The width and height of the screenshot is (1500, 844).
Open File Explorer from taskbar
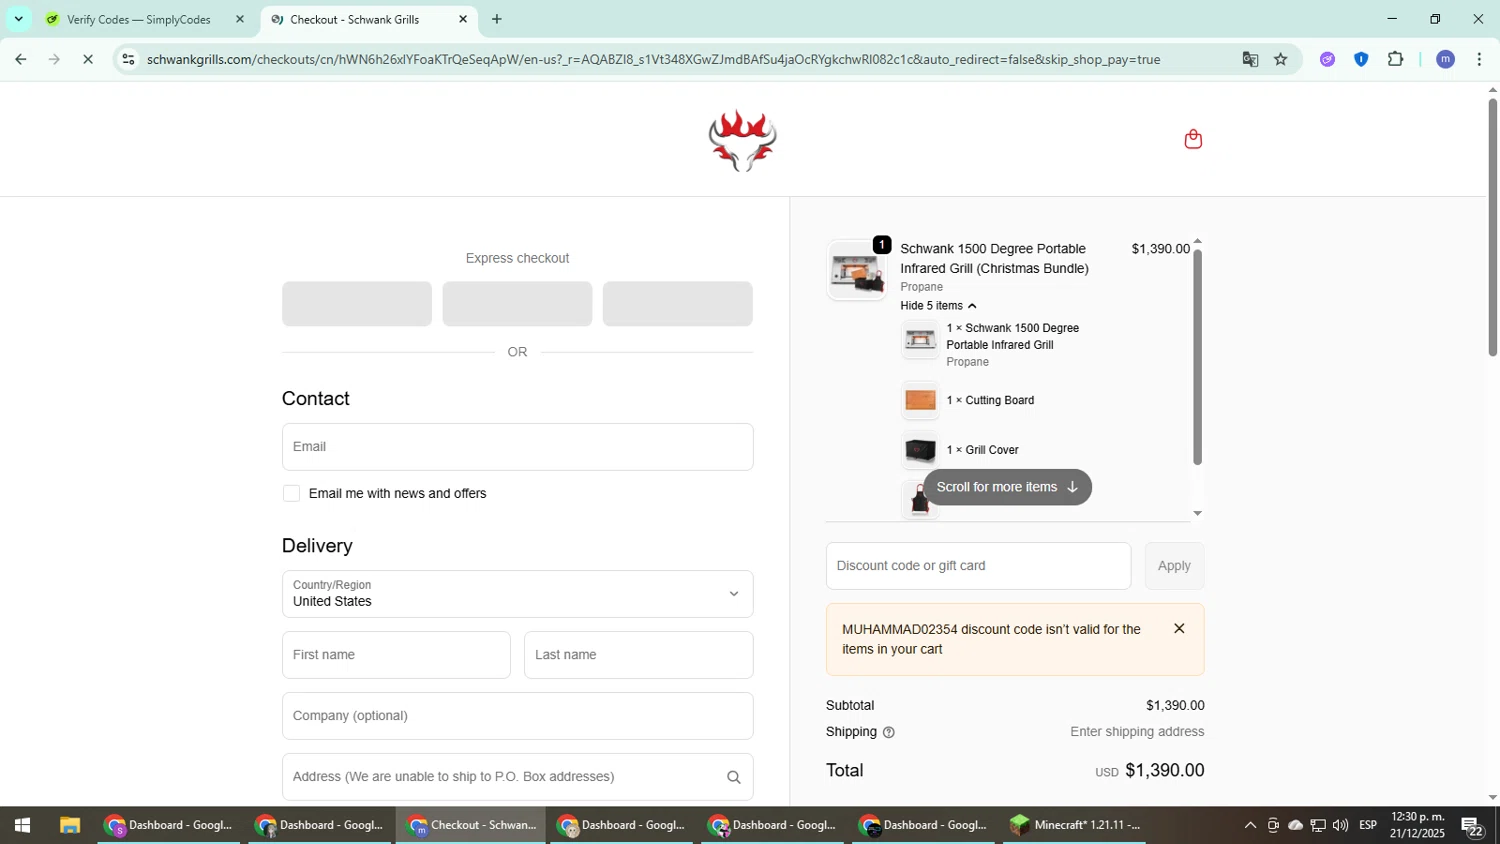pyautogui.click(x=69, y=825)
